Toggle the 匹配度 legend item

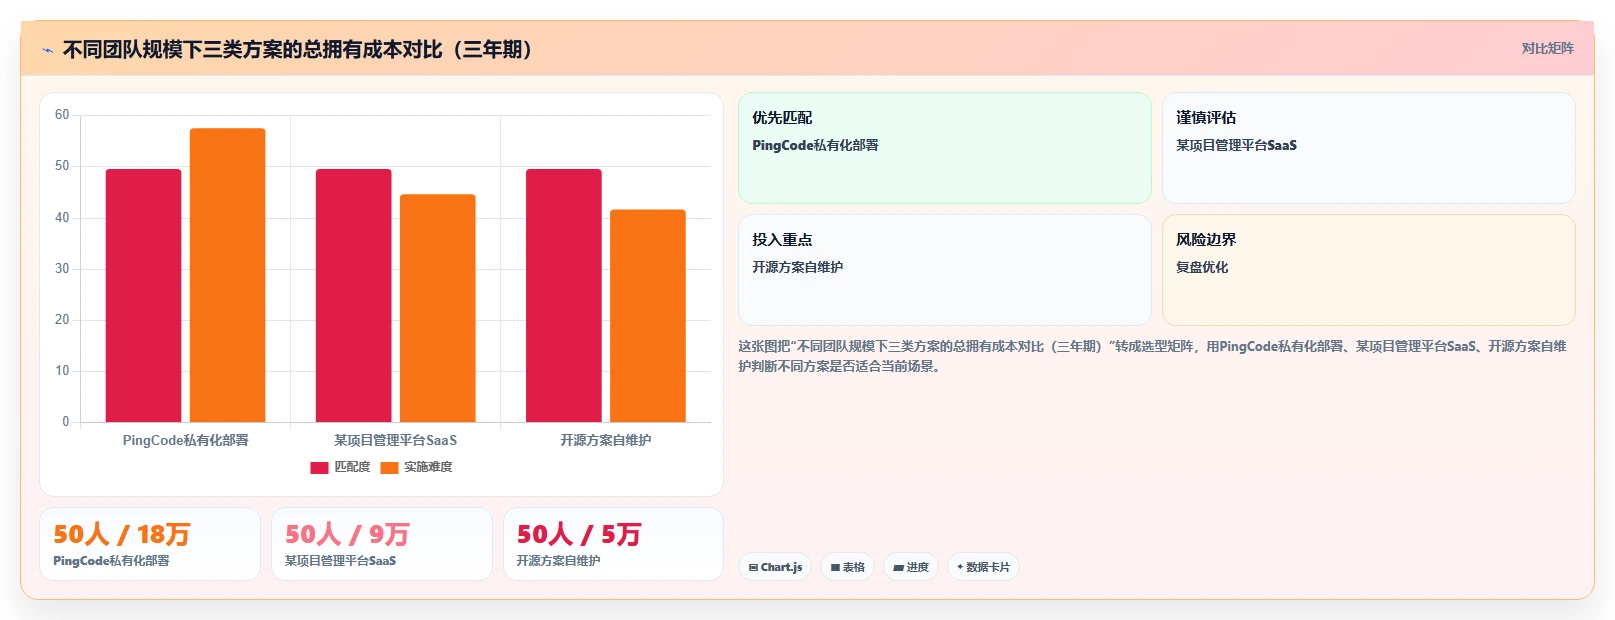(x=340, y=467)
